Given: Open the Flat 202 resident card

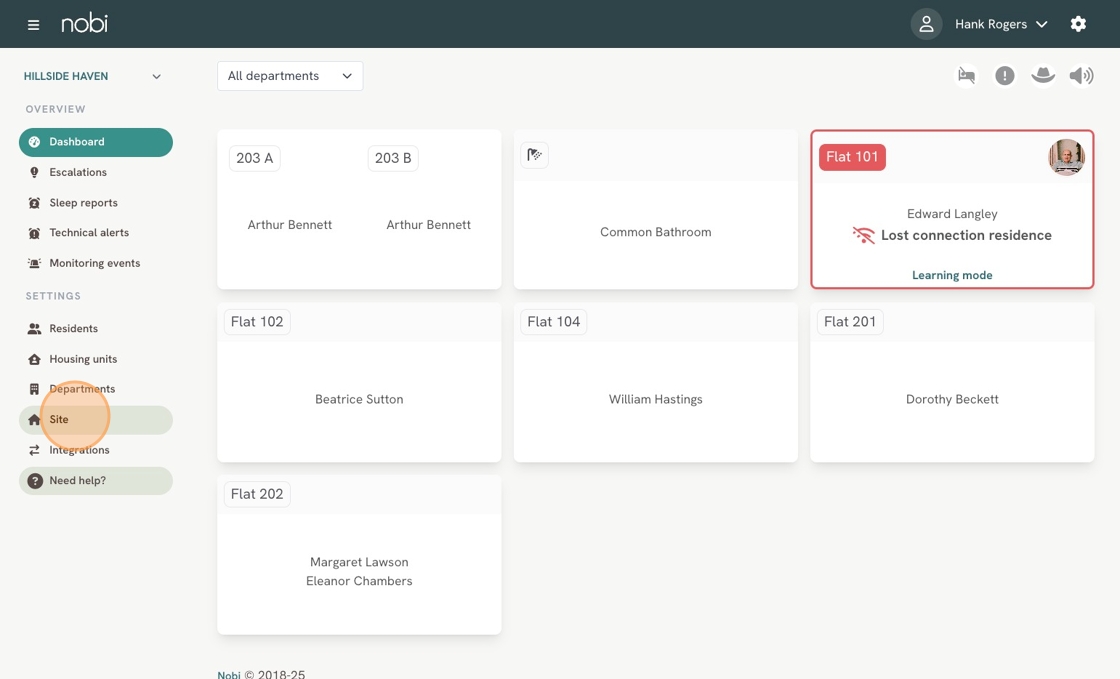Looking at the screenshot, I should click(x=359, y=571).
